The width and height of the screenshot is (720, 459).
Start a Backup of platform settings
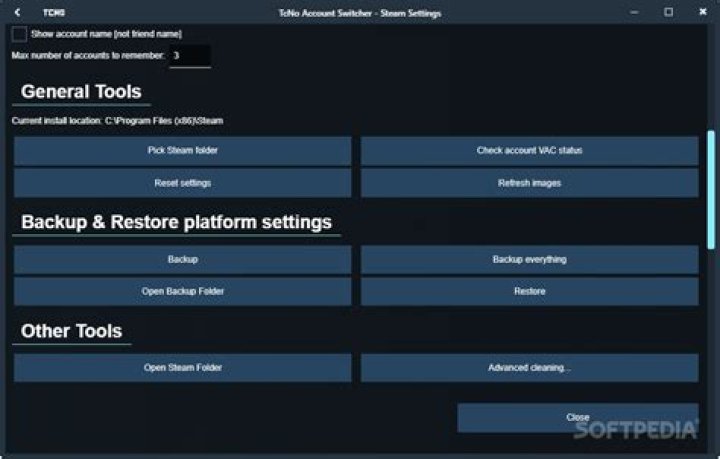[183, 259]
